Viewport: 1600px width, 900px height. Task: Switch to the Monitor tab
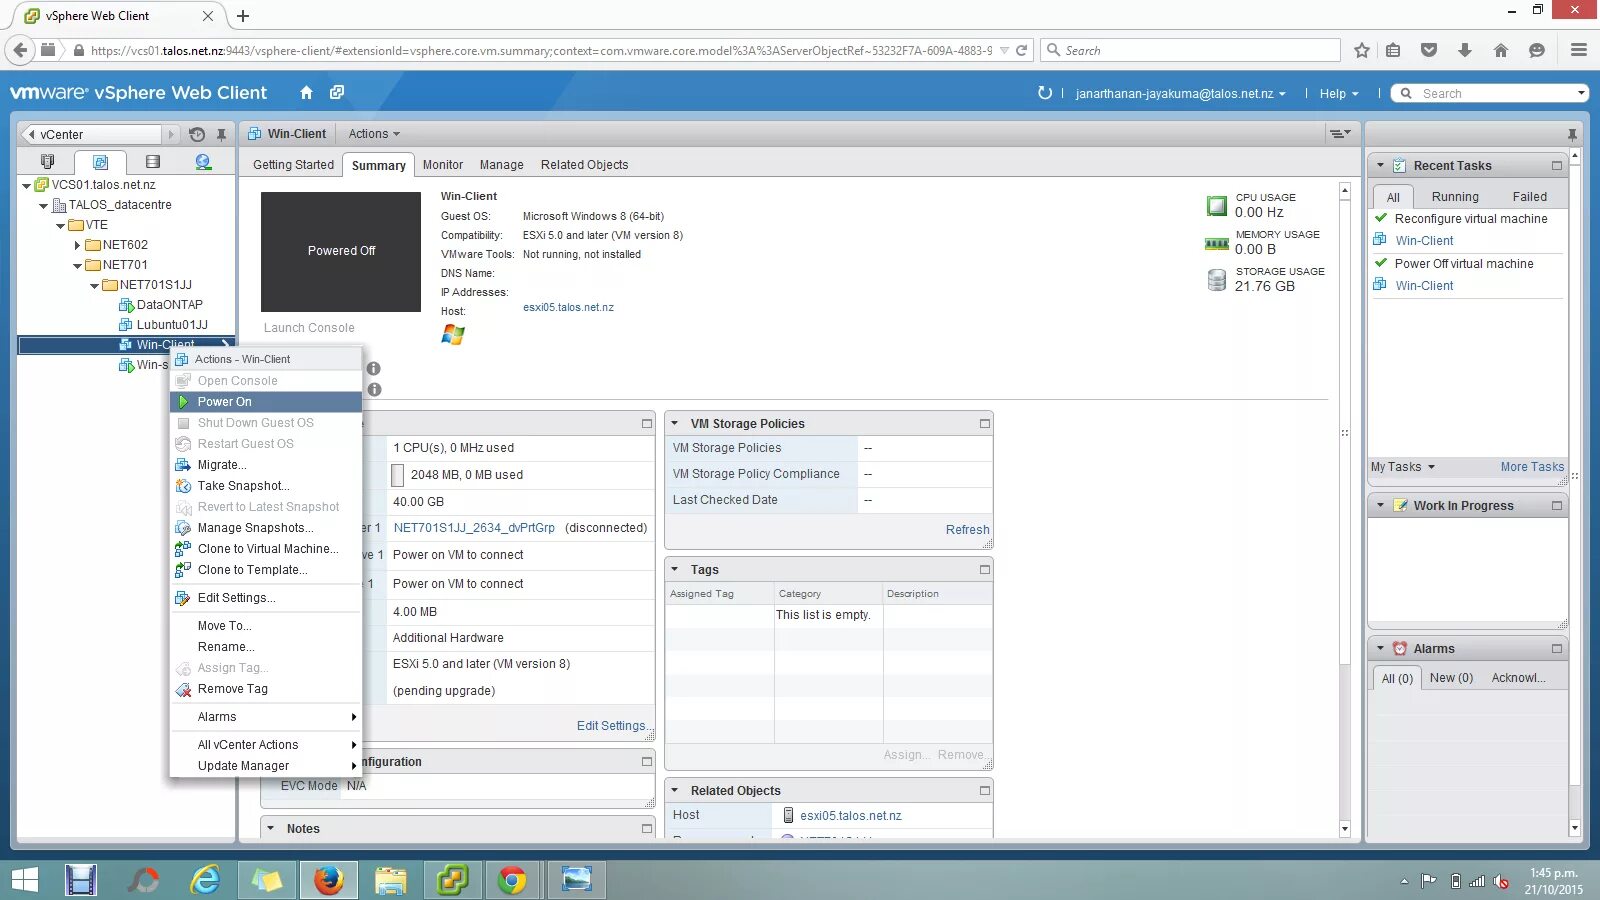[x=442, y=165]
